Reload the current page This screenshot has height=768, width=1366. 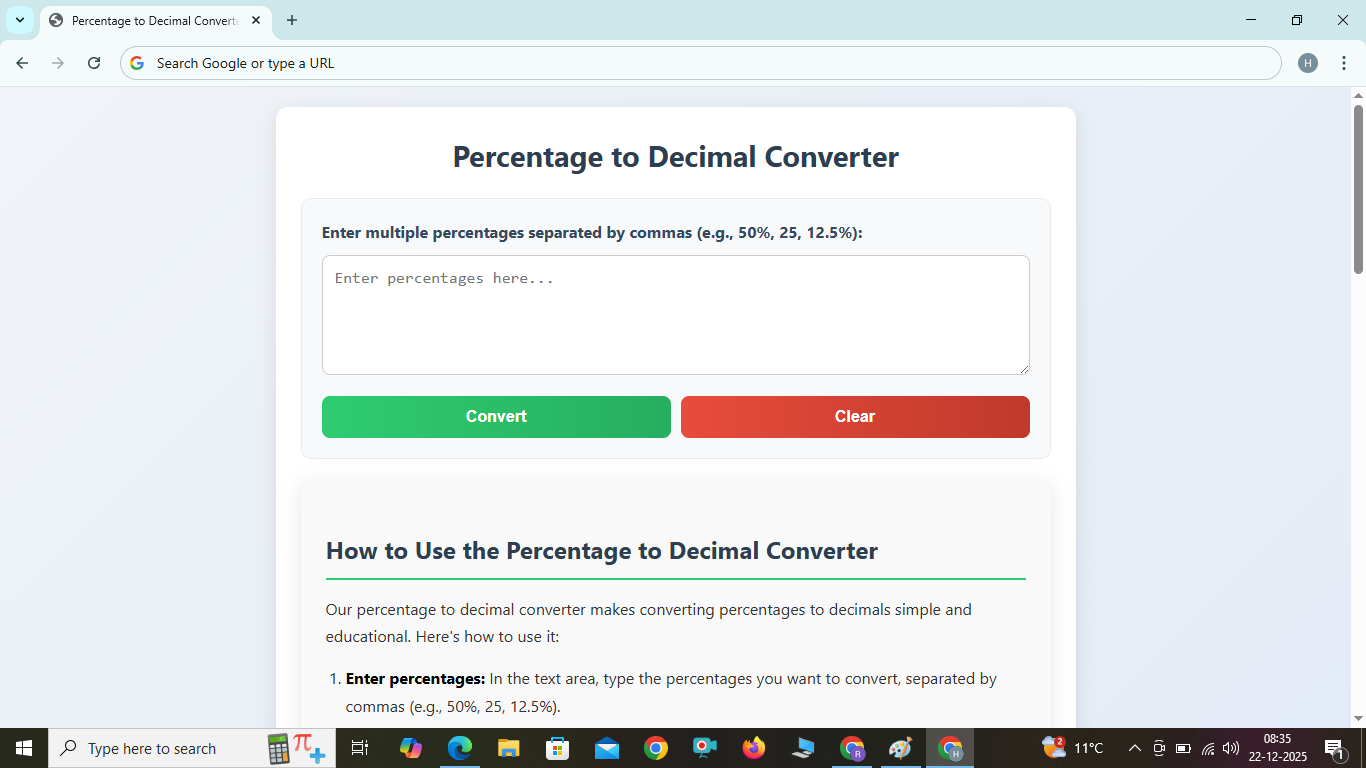click(93, 62)
